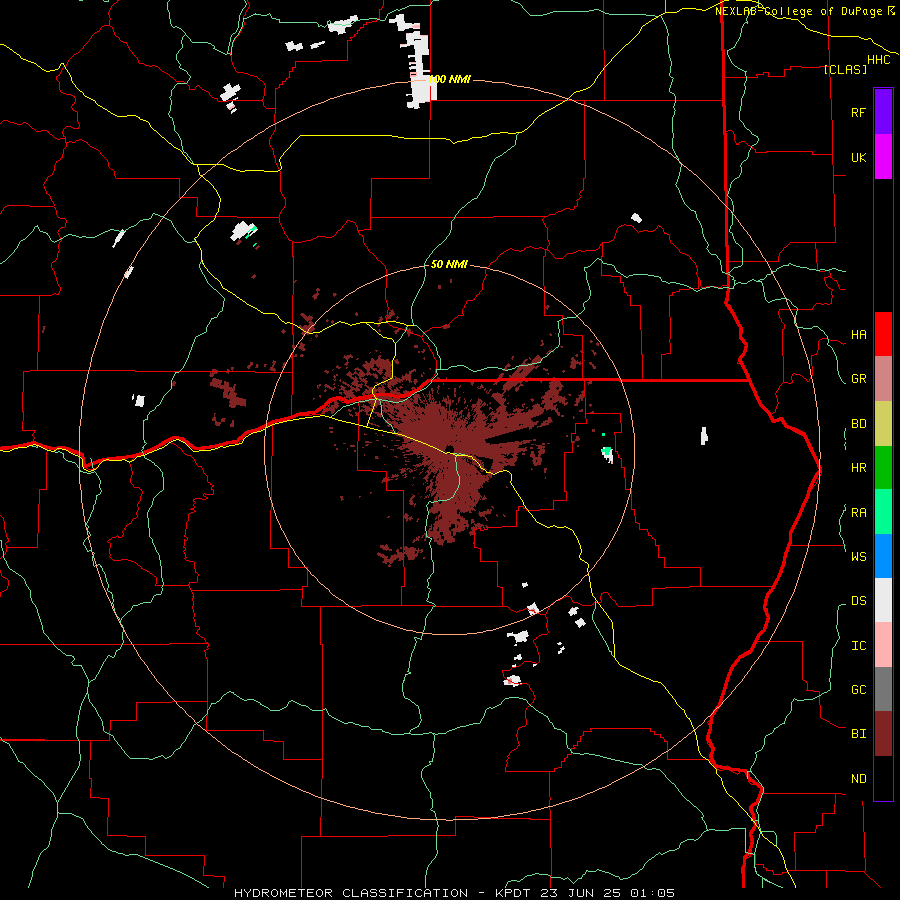Select the dark red BI legend swatch
This screenshot has height=900, width=900.
tap(883, 734)
